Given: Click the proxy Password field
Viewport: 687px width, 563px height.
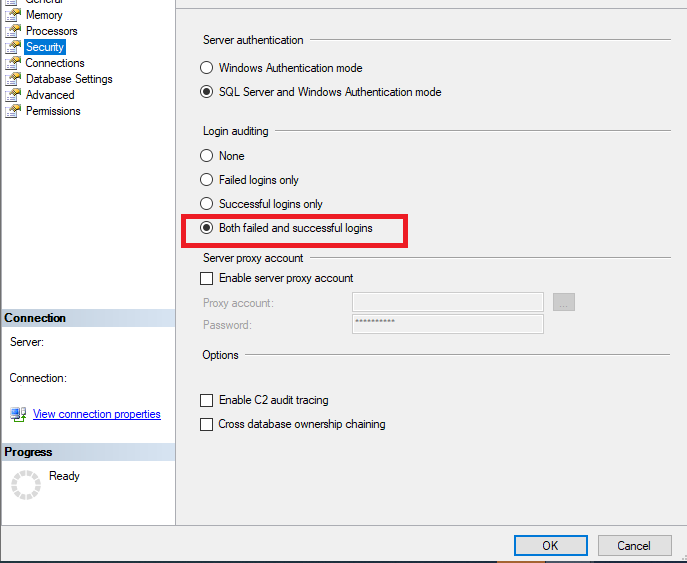Looking at the screenshot, I should coord(448,324).
